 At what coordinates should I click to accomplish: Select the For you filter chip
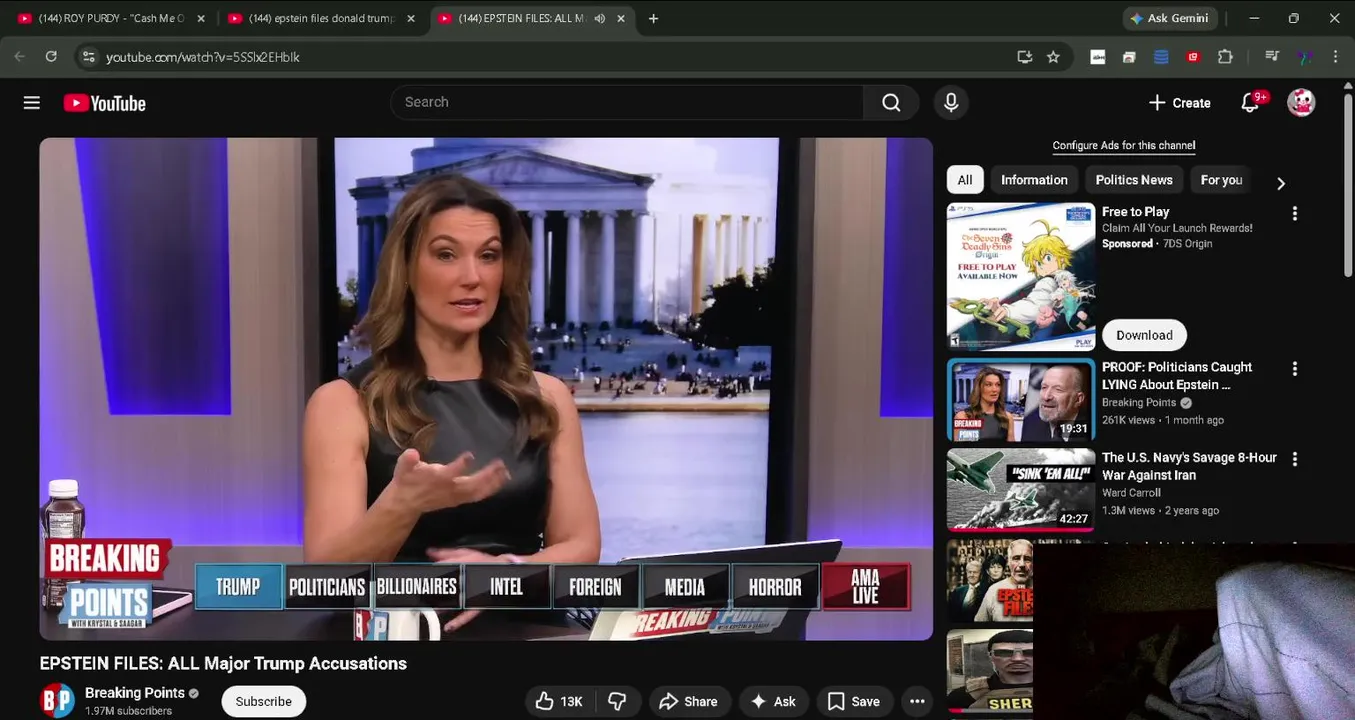[1221, 180]
